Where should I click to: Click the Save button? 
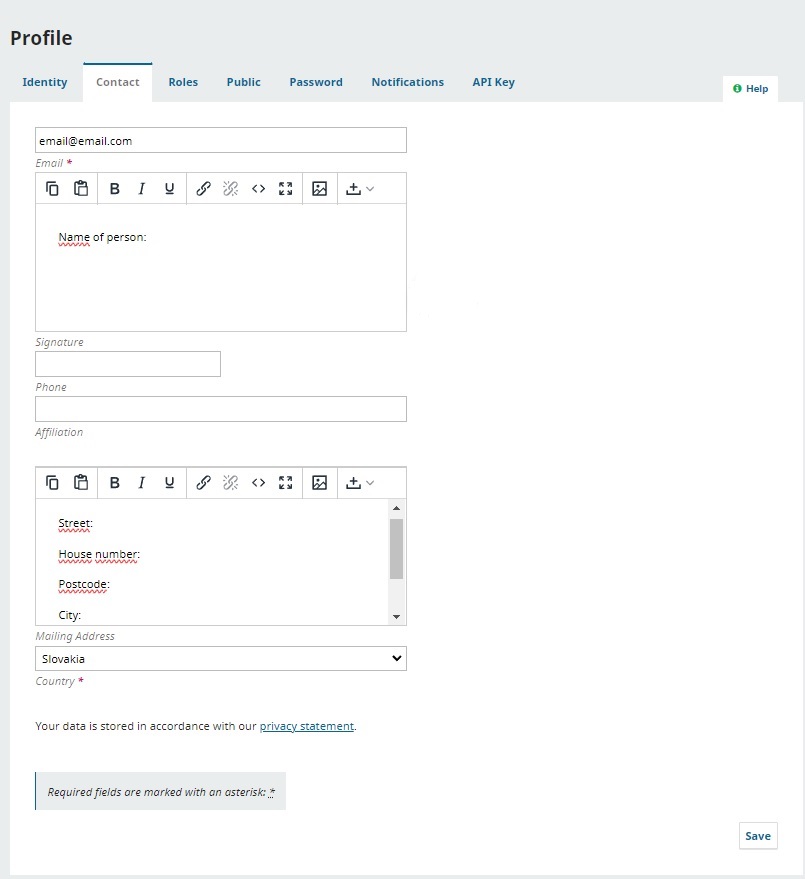(x=757, y=836)
